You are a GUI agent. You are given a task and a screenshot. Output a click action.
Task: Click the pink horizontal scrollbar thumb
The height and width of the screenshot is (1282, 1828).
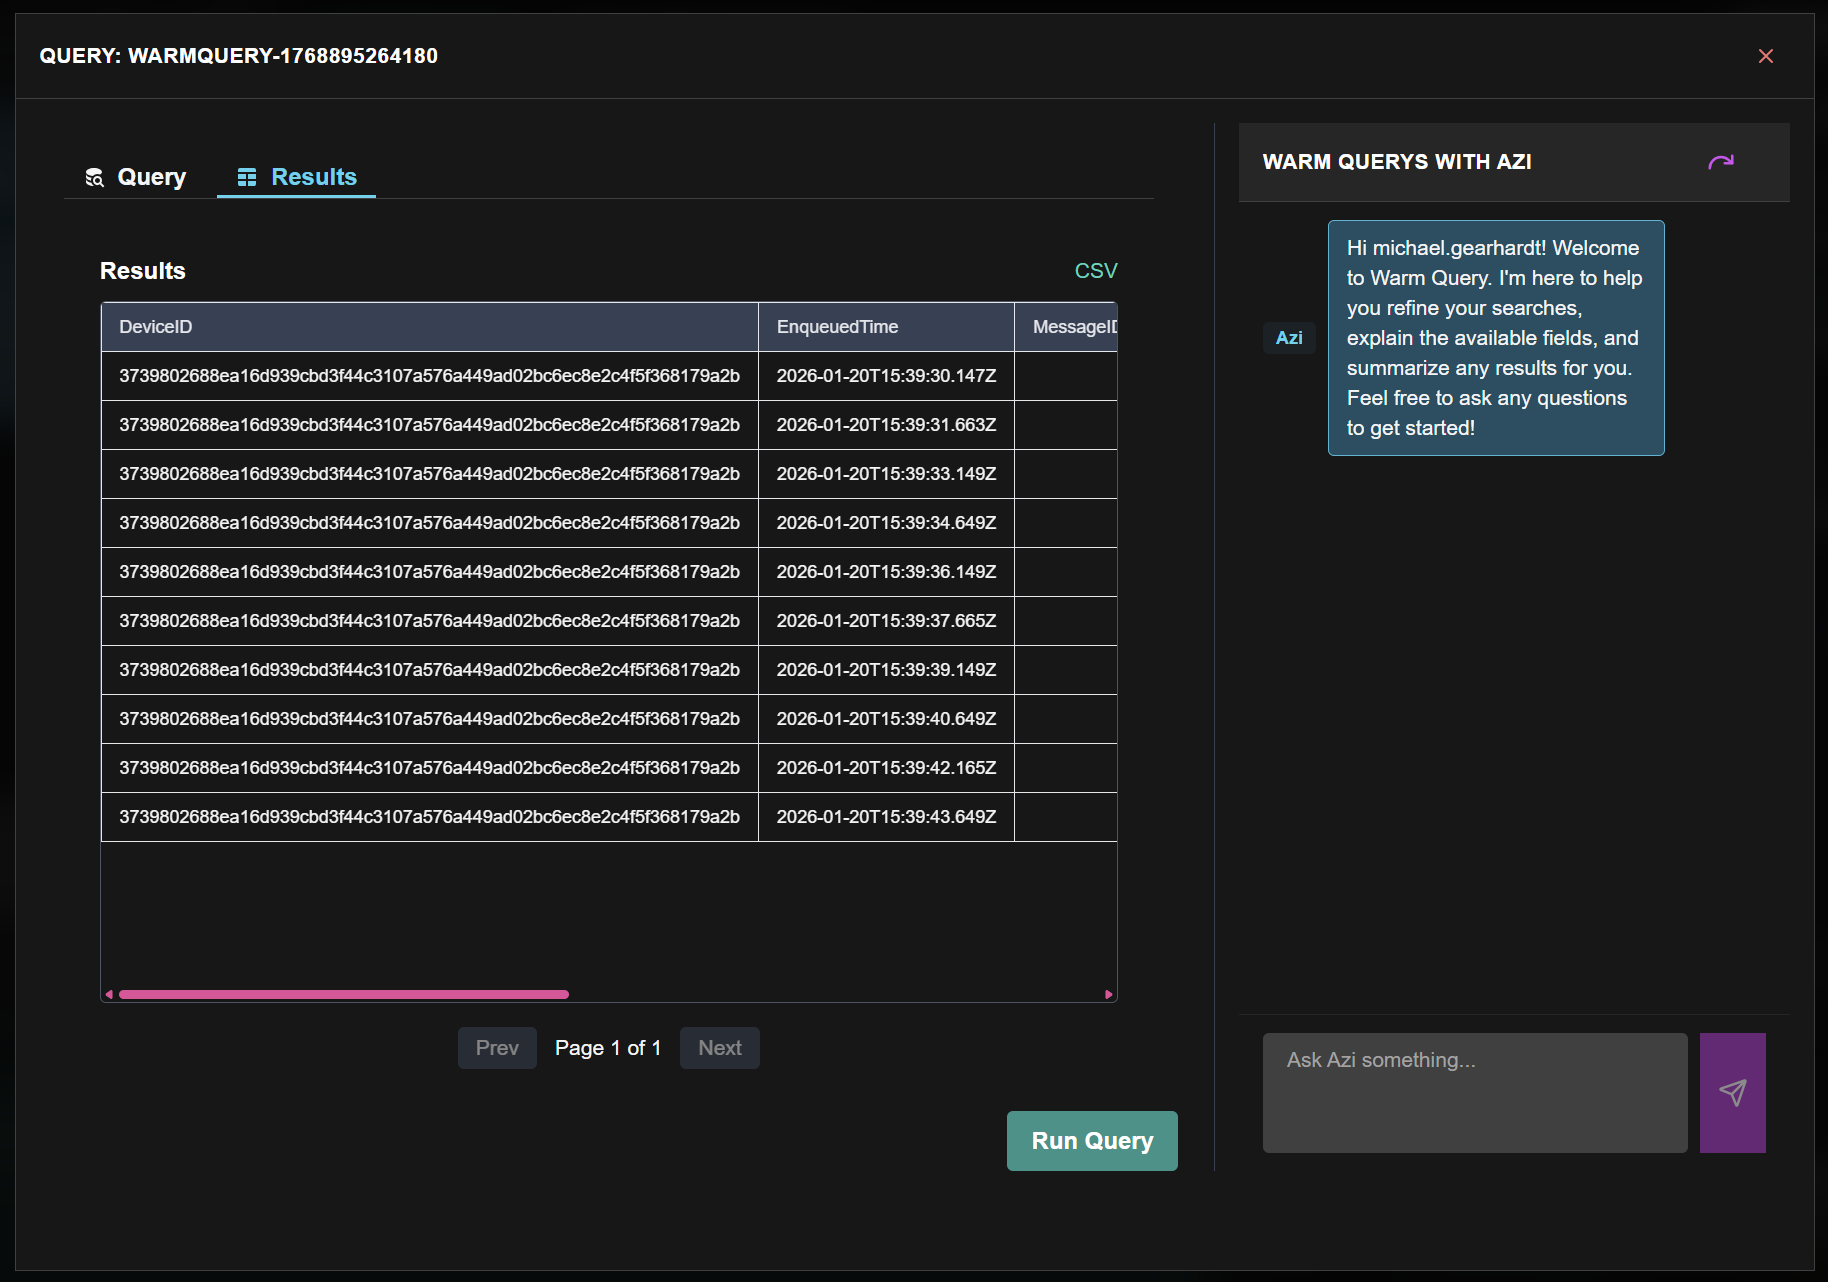344,995
